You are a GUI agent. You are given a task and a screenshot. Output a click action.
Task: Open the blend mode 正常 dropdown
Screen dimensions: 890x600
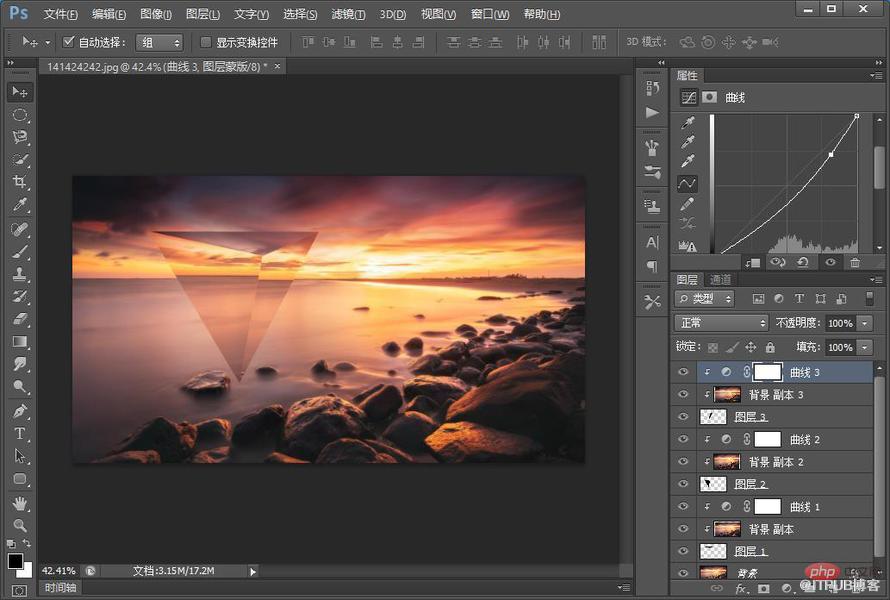click(721, 323)
